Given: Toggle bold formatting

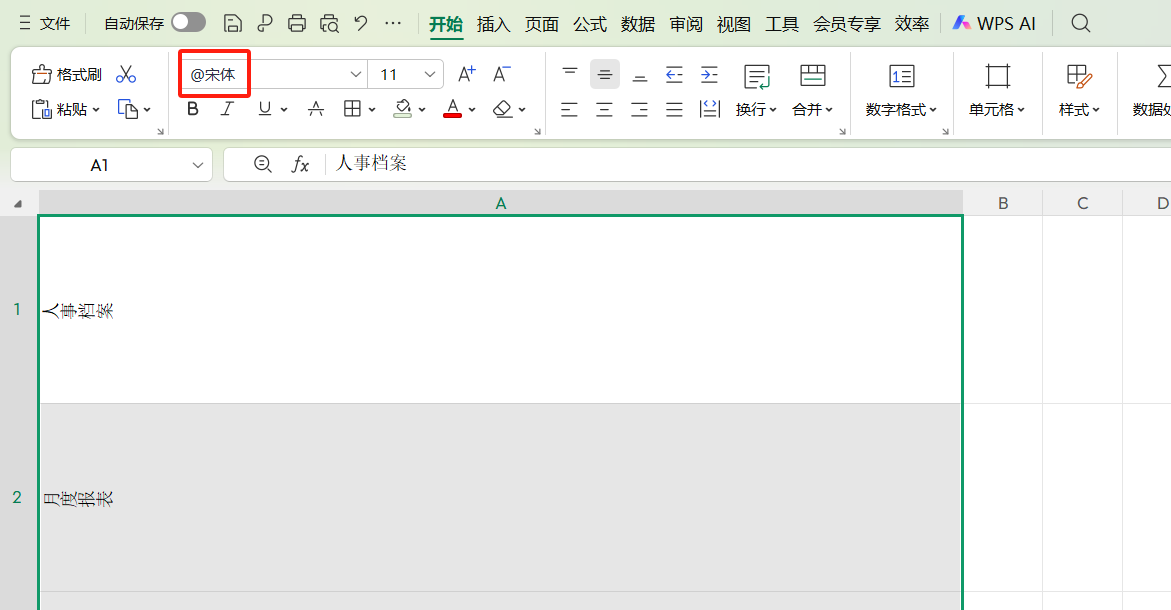Looking at the screenshot, I should coord(193,109).
